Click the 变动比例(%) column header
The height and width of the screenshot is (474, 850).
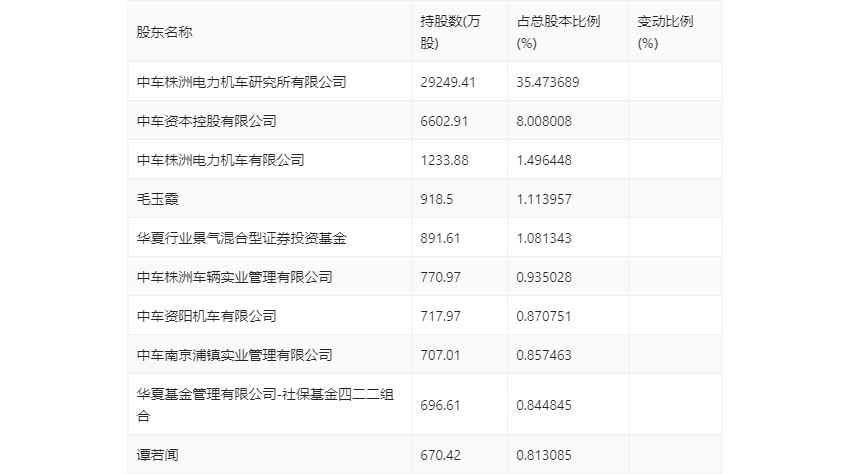pos(665,32)
